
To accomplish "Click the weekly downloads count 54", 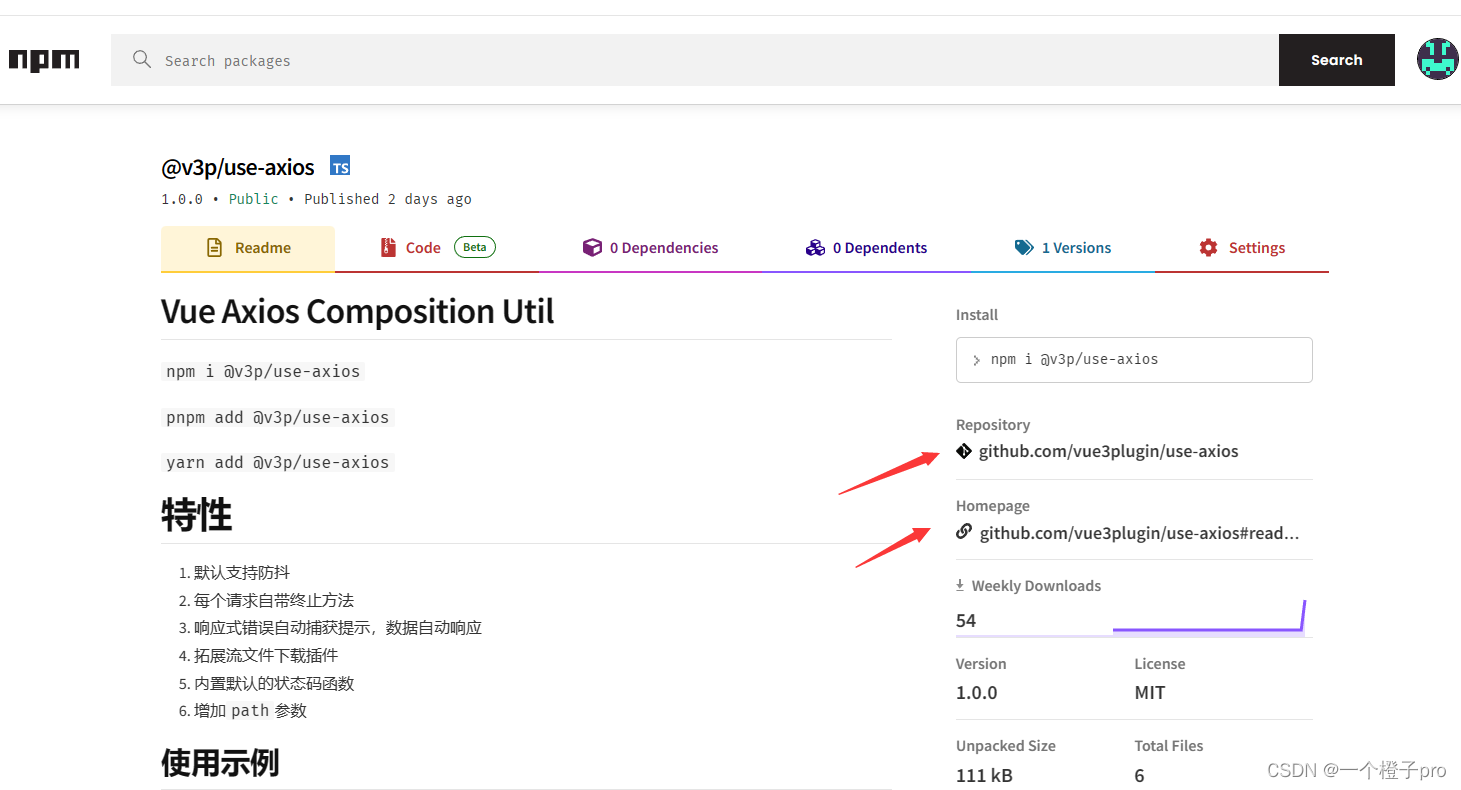I will (966, 620).
